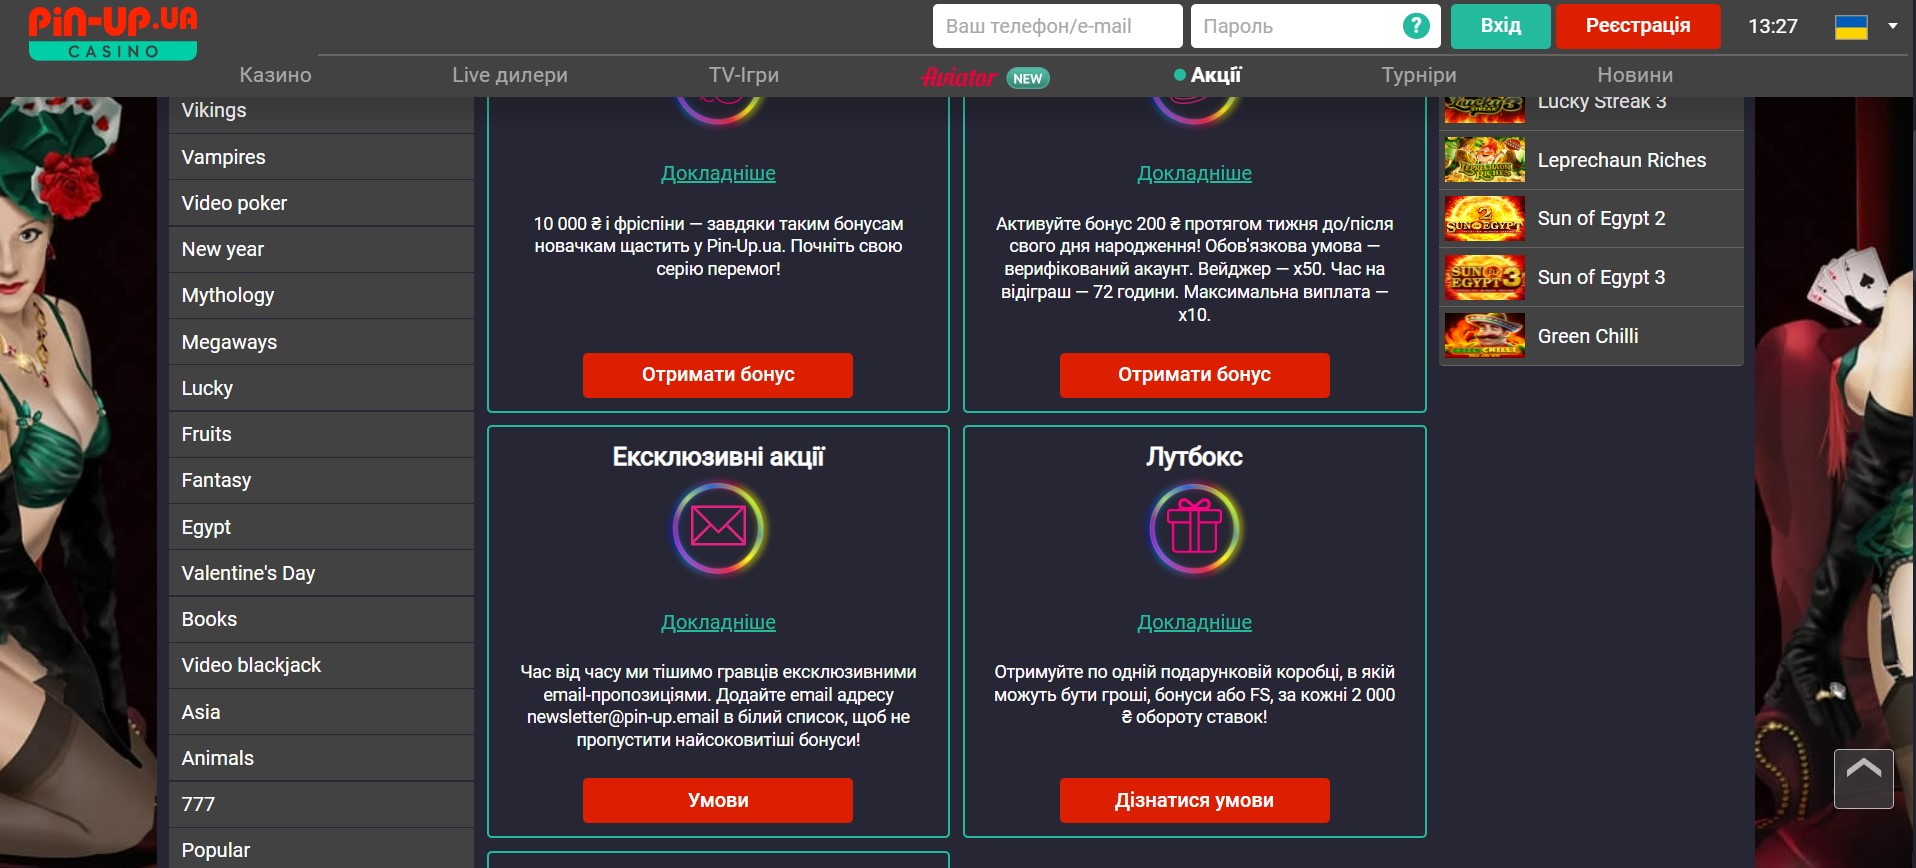This screenshot has width=1916, height=868.
Task: Select the Popular category
Action: pos(321,849)
